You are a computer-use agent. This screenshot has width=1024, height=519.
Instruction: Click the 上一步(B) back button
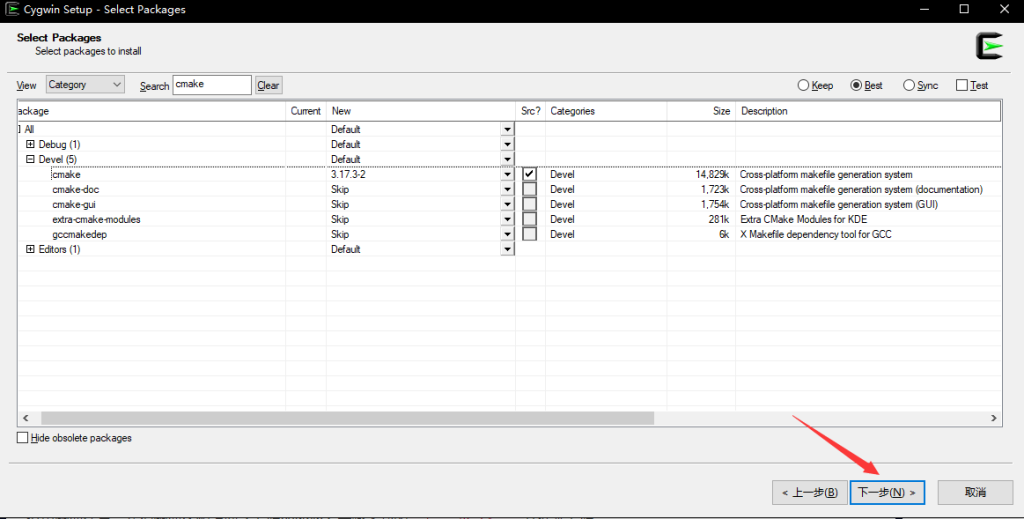(810, 492)
